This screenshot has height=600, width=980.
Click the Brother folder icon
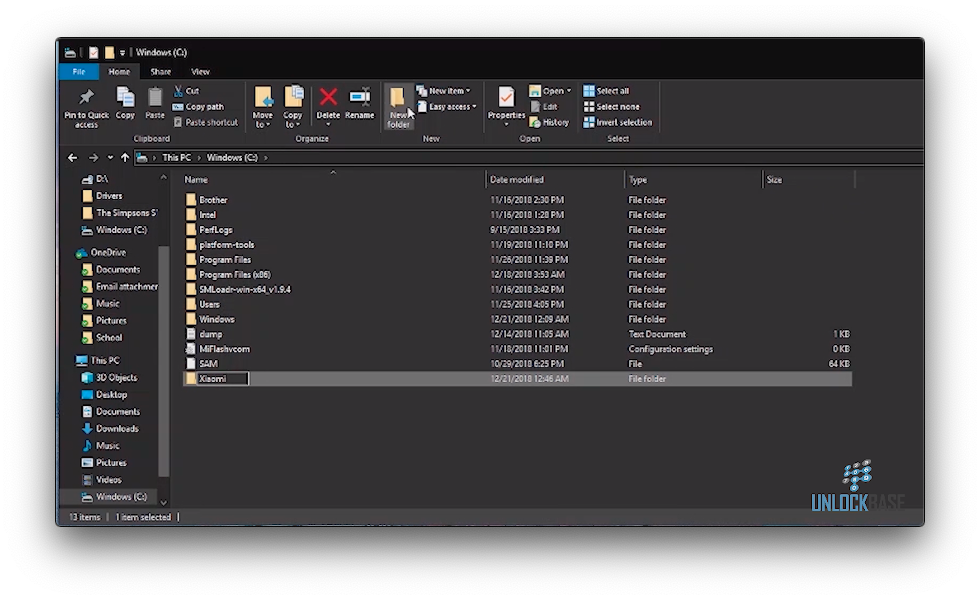(x=191, y=200)
